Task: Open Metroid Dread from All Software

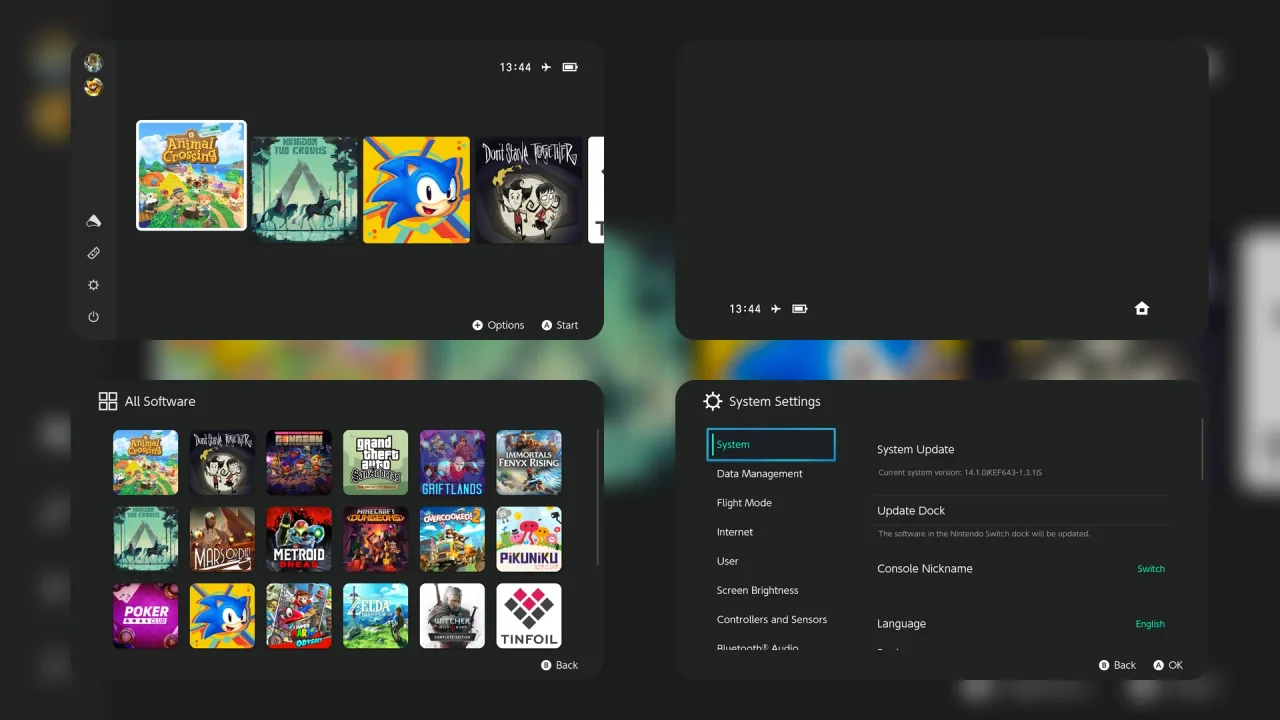Action: (x=298, y=539)
